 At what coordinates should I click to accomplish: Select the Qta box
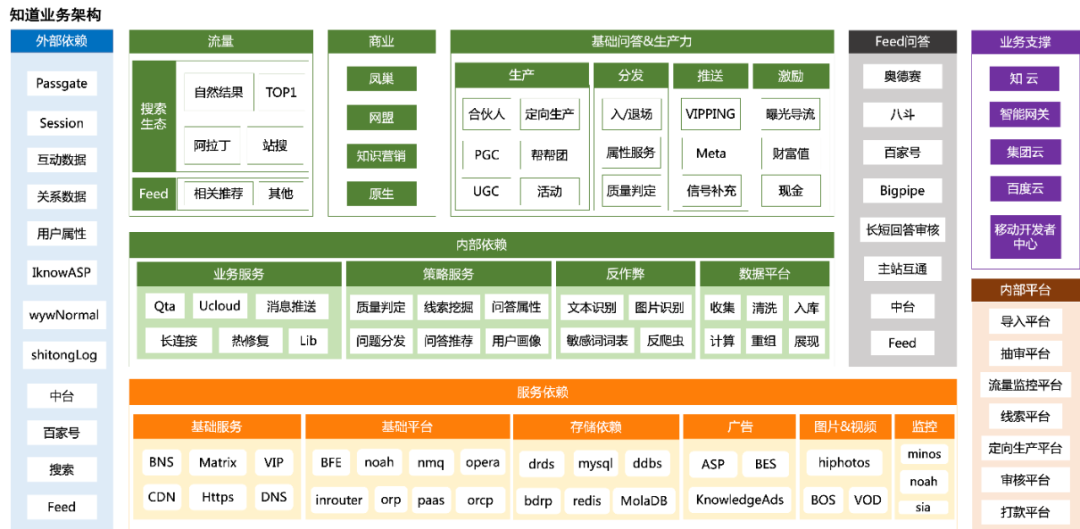(165, 306)
